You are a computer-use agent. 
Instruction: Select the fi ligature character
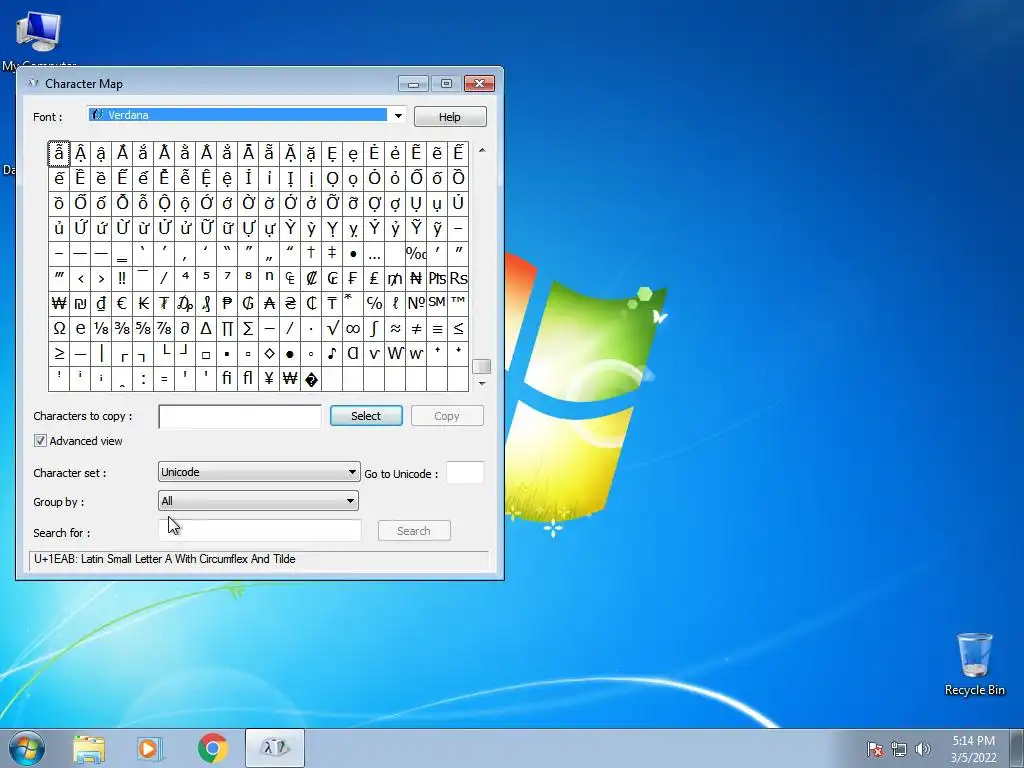pos(227,379)
